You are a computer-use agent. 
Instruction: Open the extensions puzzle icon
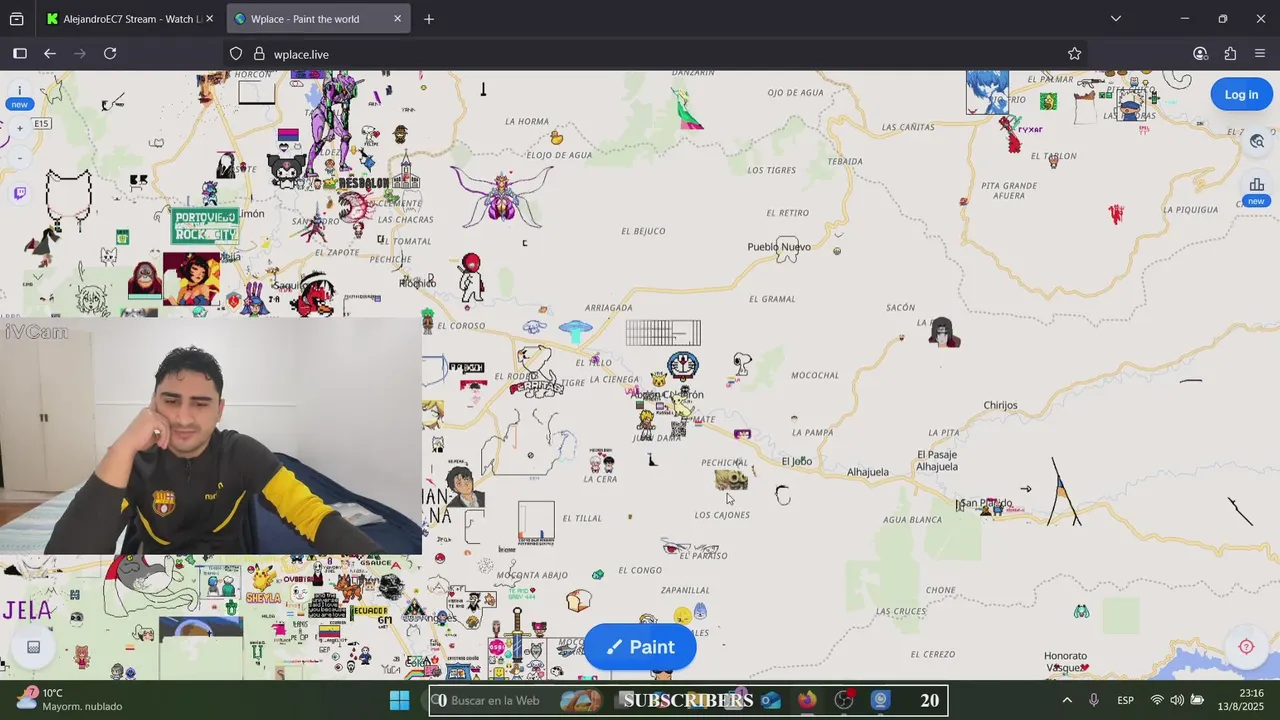point(1230,54)
